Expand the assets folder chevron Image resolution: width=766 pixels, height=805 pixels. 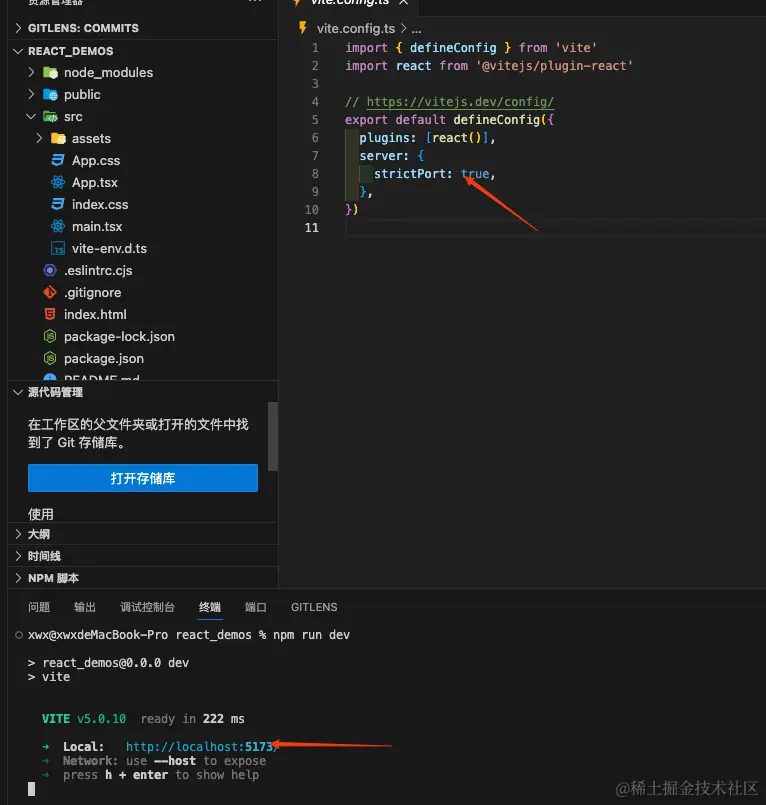coord(40,139)
